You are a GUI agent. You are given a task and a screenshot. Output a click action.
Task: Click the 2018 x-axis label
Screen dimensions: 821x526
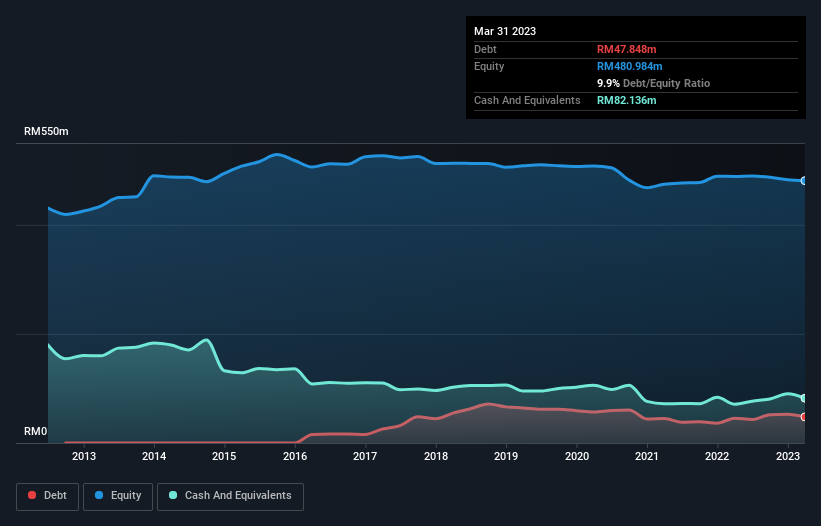click(x=436, y=456)
